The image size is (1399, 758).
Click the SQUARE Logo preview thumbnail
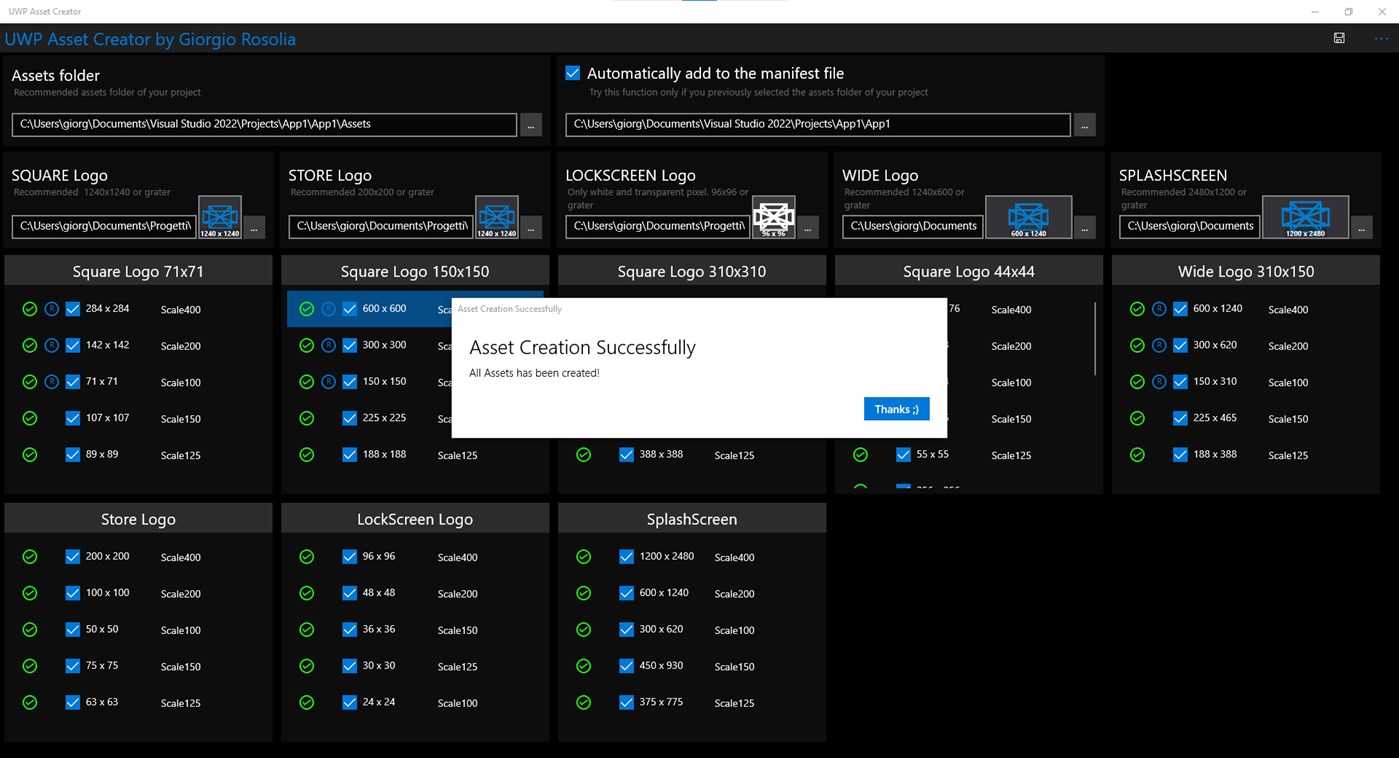click(x=220, y=217)
